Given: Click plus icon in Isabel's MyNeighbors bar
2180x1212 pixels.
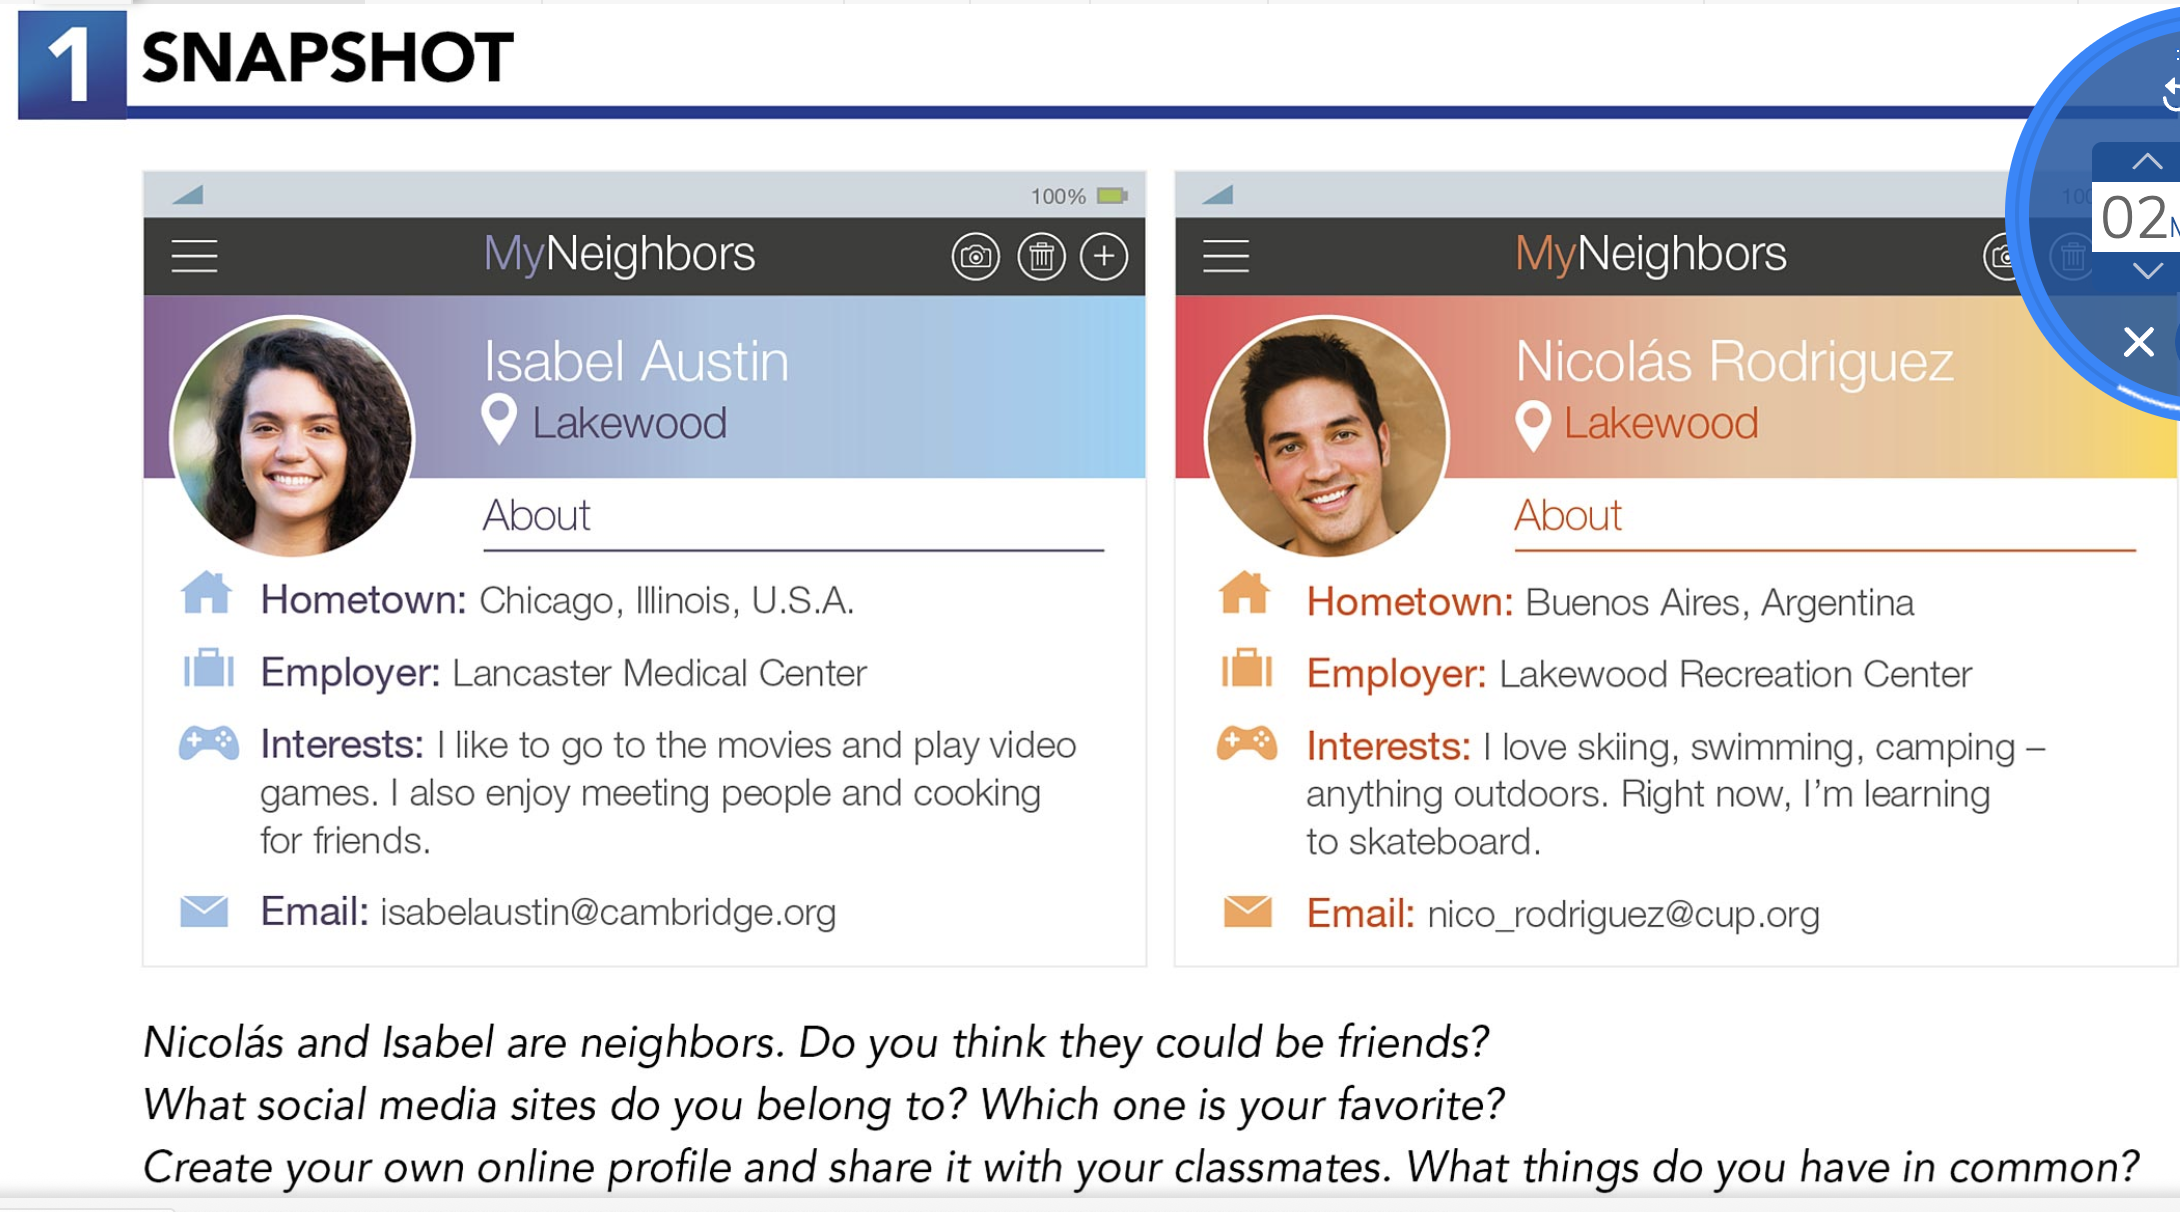Looking at the screenshot, I should (1104, 257).
